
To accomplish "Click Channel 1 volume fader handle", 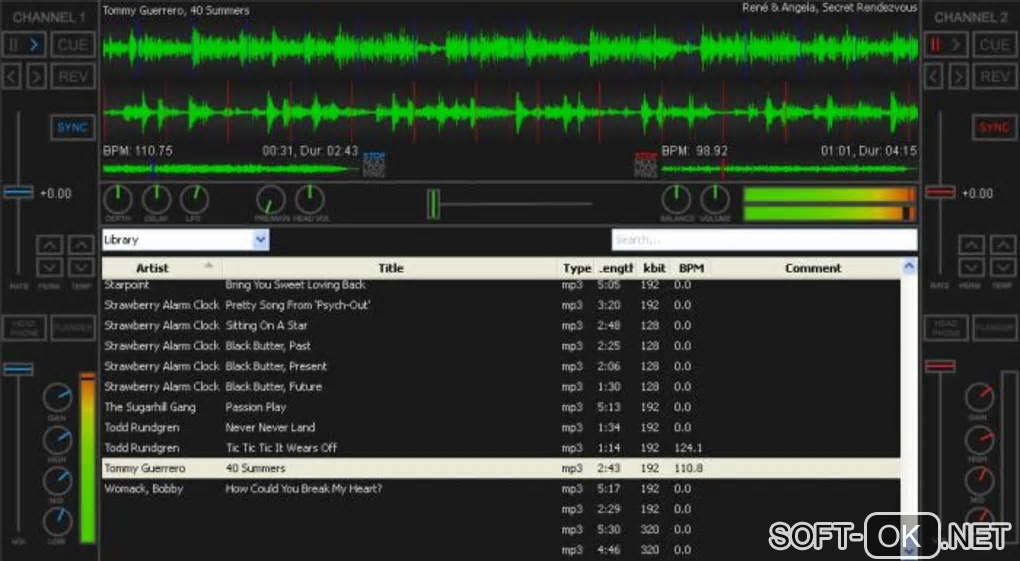I will click(x=18, y=369).
